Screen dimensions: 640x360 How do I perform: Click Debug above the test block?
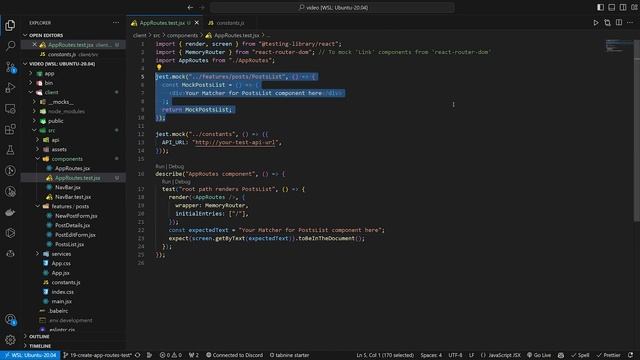pyautogui.click(x=183, y=182)
